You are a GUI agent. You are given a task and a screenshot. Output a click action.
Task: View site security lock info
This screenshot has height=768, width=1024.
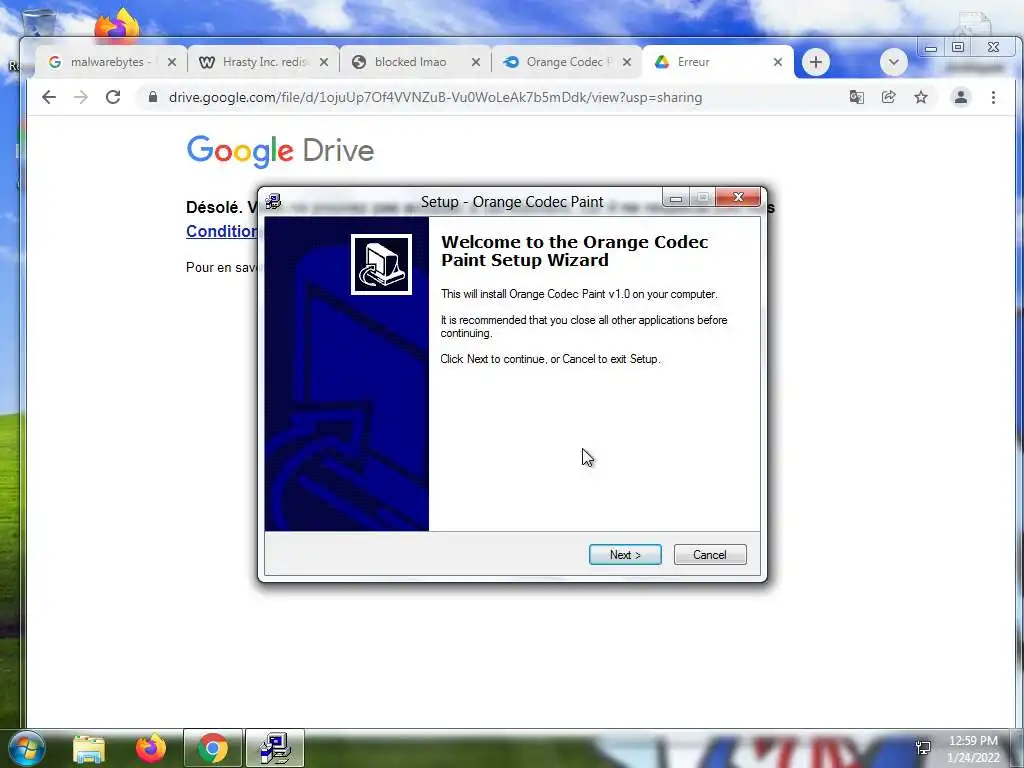pyautogui.click(x=153, y=97)
